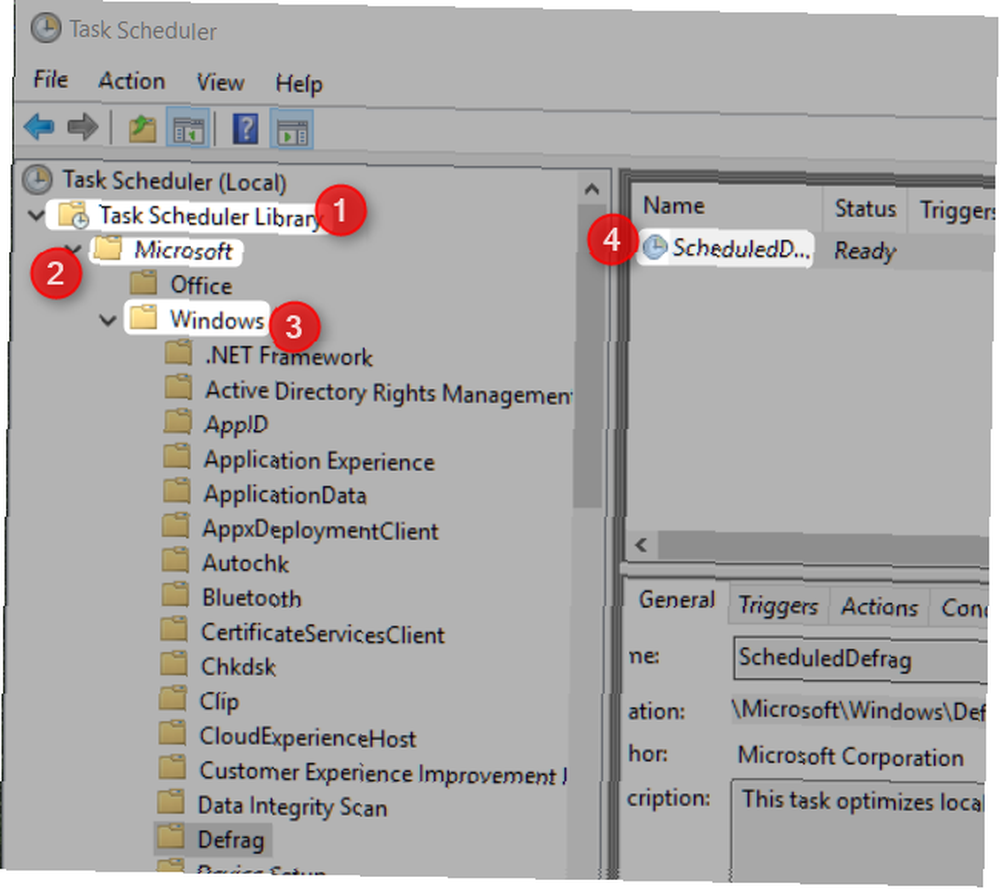Click the task list scroll left arrow
1000x889 pixels.
click(x=641, y=545)
